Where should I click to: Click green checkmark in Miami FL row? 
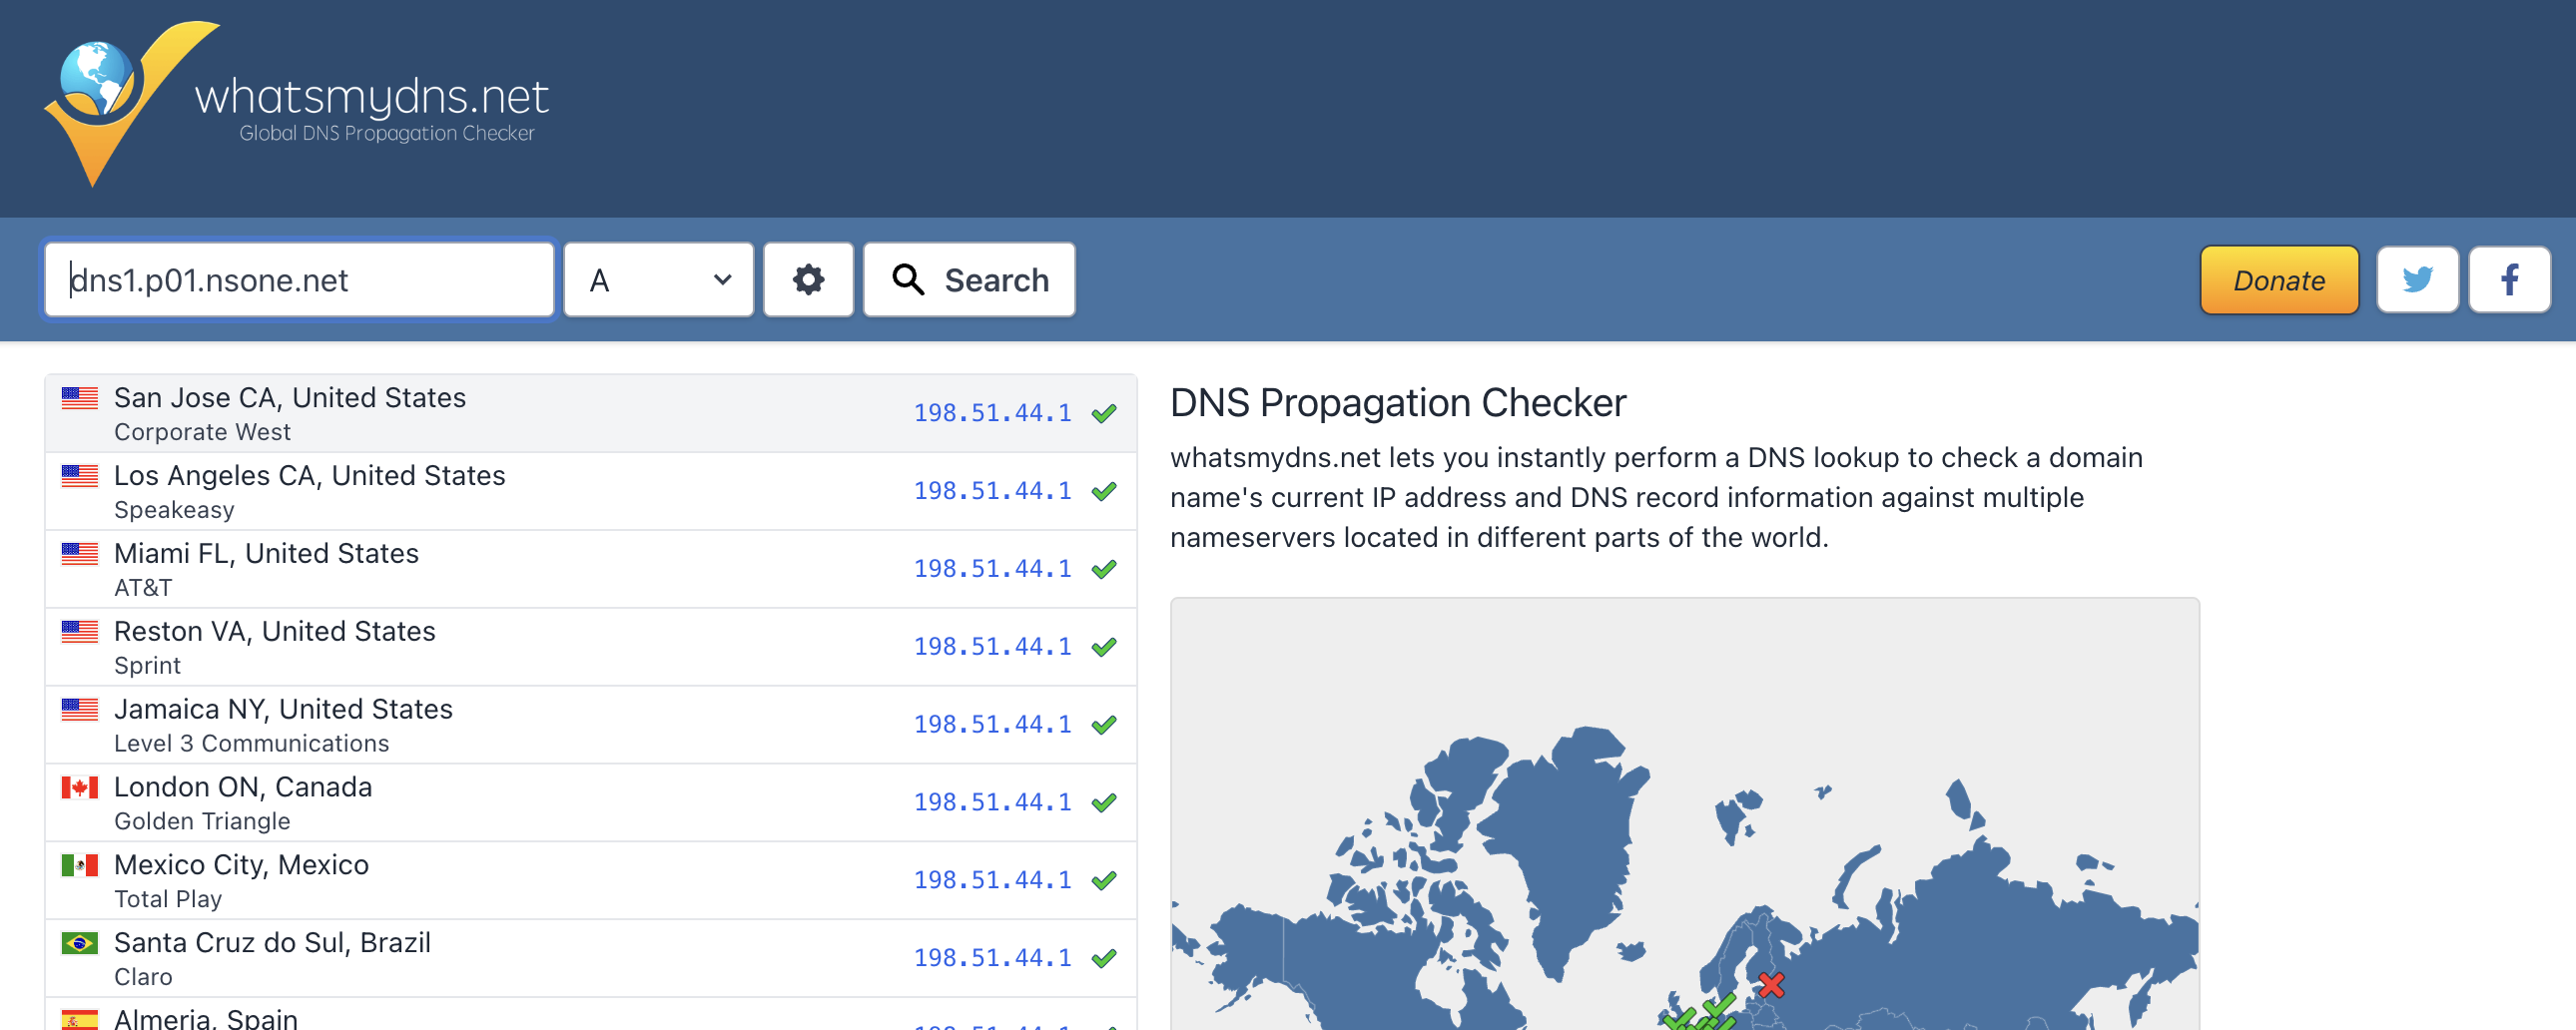[1104, 569]
